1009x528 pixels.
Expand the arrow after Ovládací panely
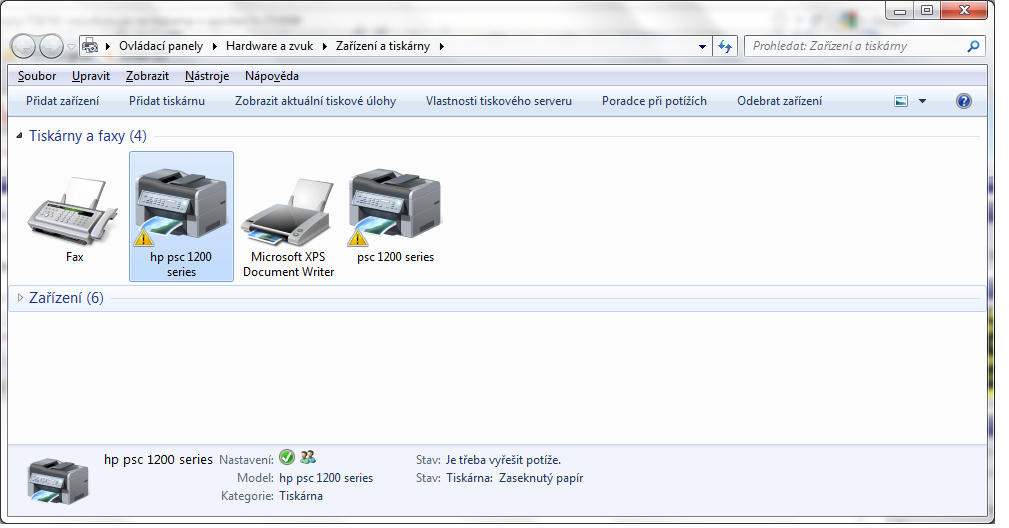pos(214,46)
